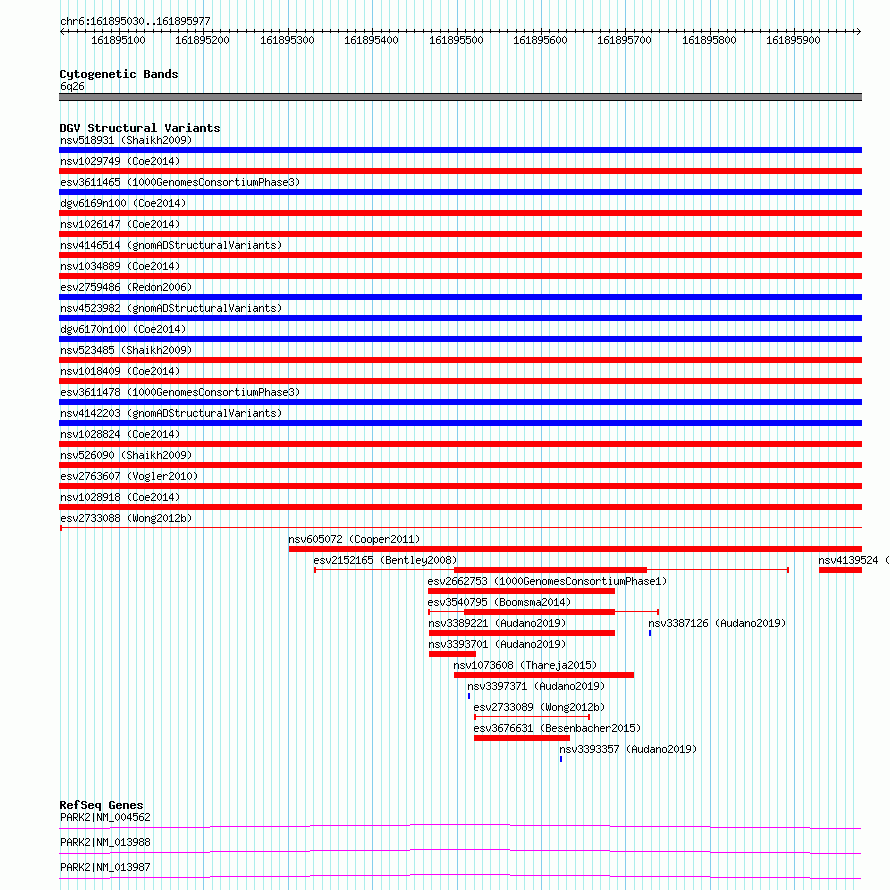Select nsv3397371 (Audano2019) label
This screenshot has width=890, height=890.
536,686
